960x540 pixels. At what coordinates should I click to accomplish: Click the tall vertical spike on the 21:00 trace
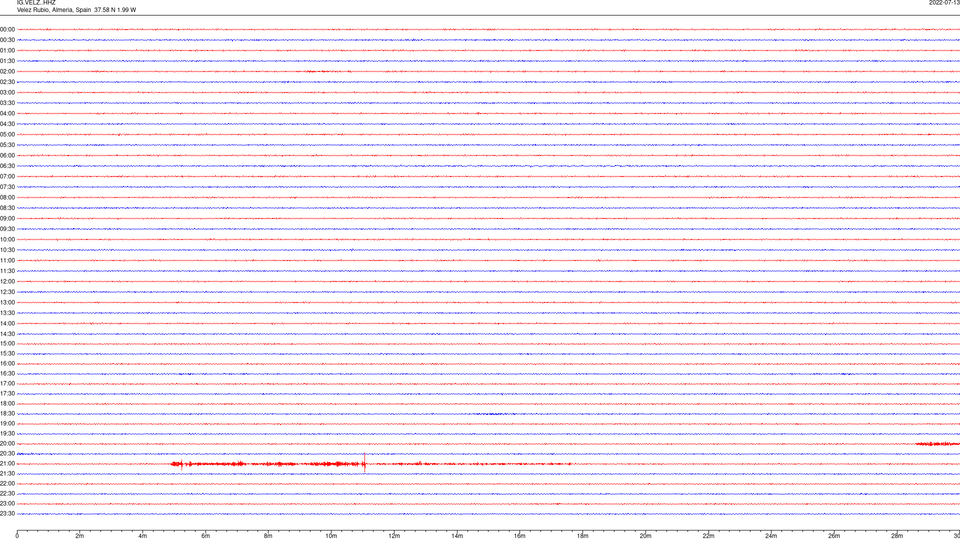365,463
